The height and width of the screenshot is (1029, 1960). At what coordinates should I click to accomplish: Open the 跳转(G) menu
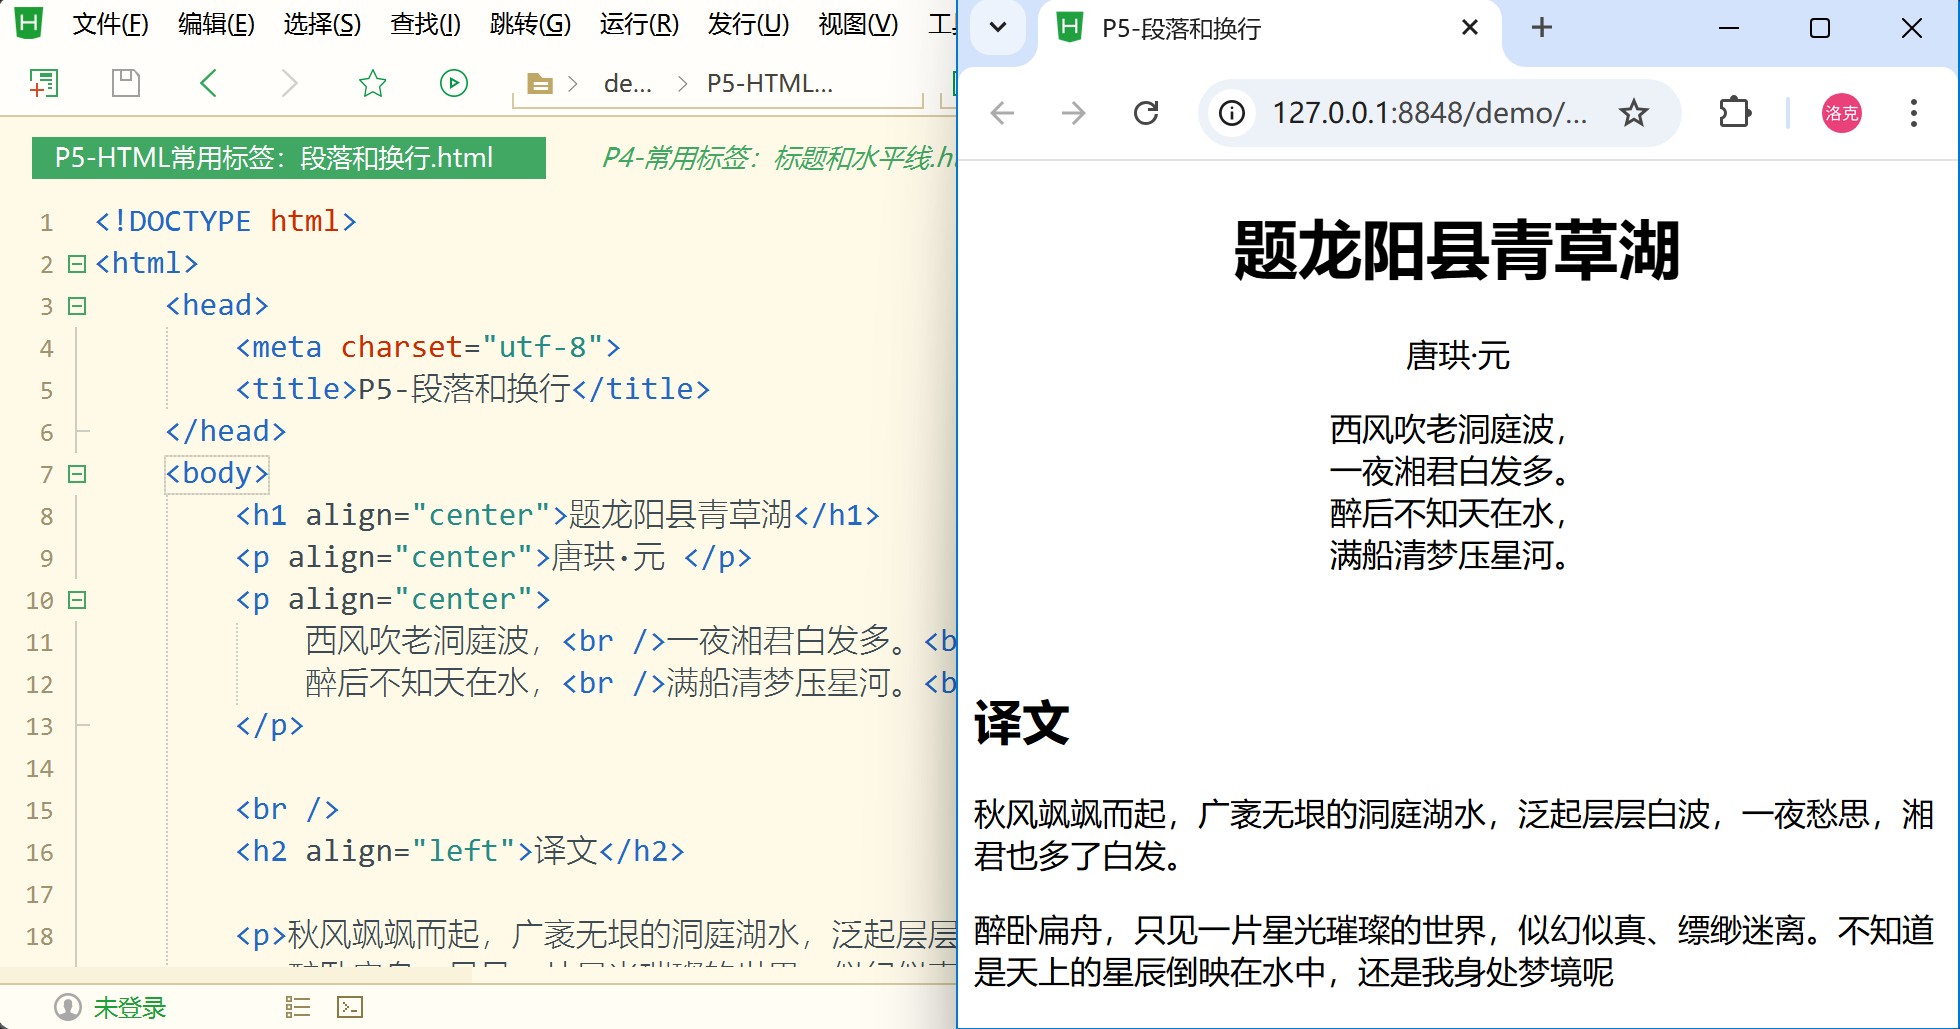530,24
